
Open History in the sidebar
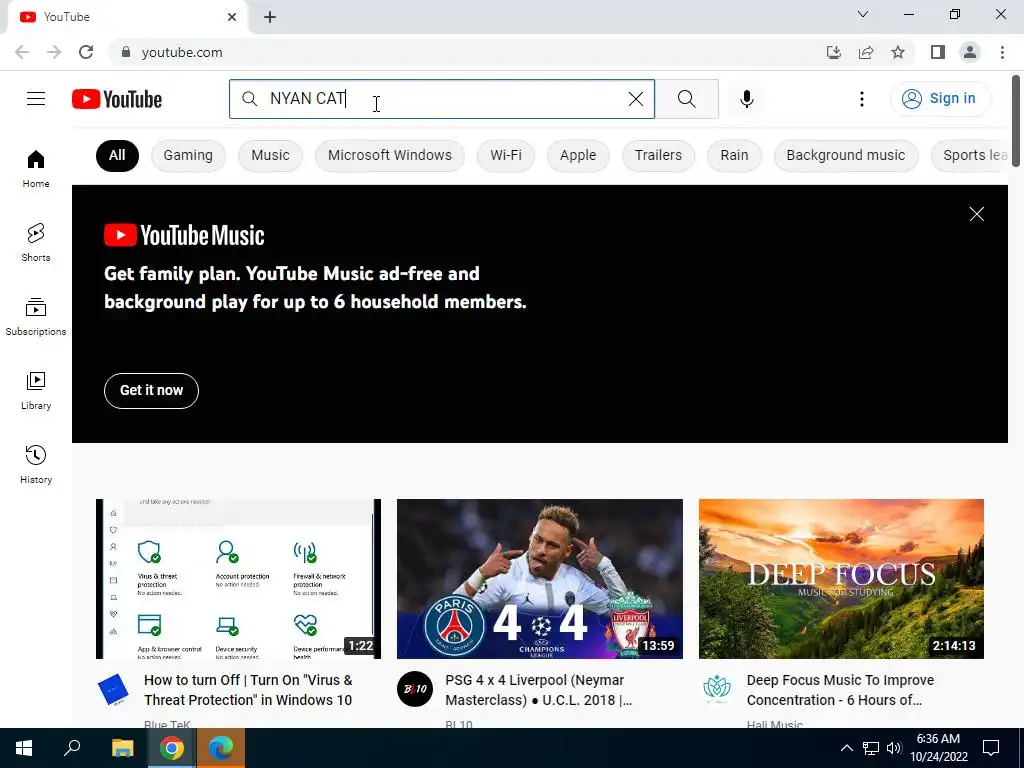click(36, 464)
